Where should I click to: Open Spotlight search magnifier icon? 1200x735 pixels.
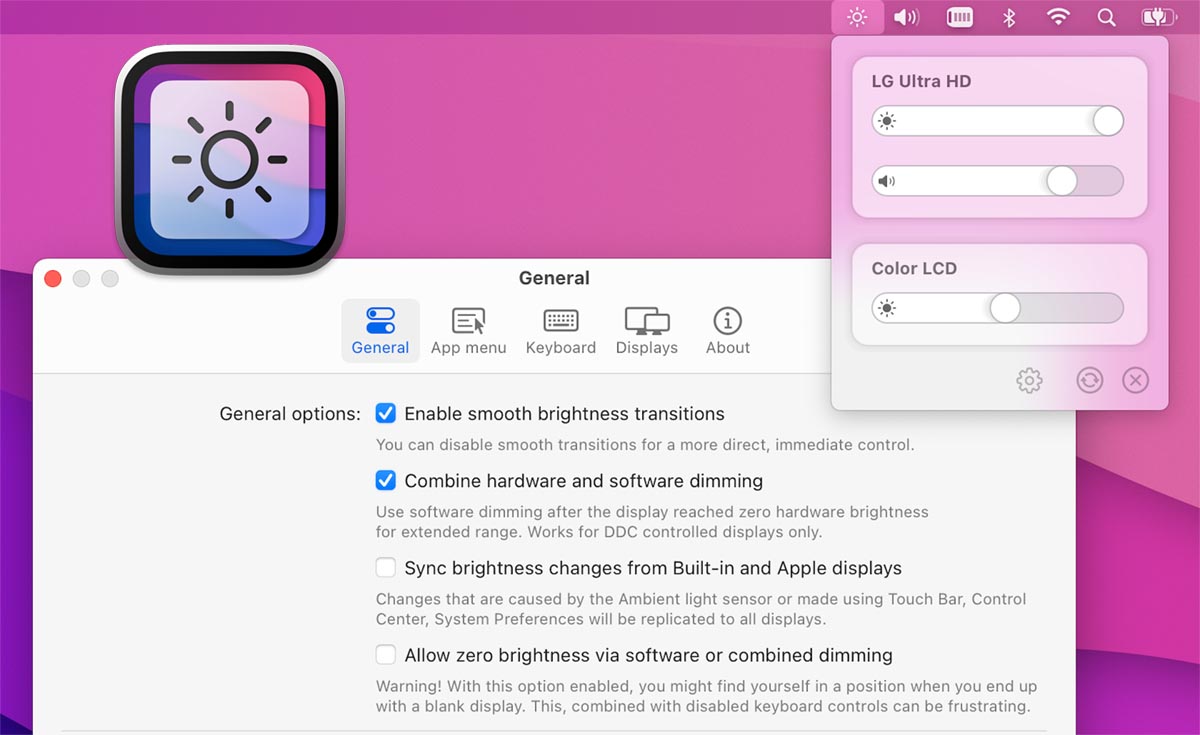tap(1106, 17)
